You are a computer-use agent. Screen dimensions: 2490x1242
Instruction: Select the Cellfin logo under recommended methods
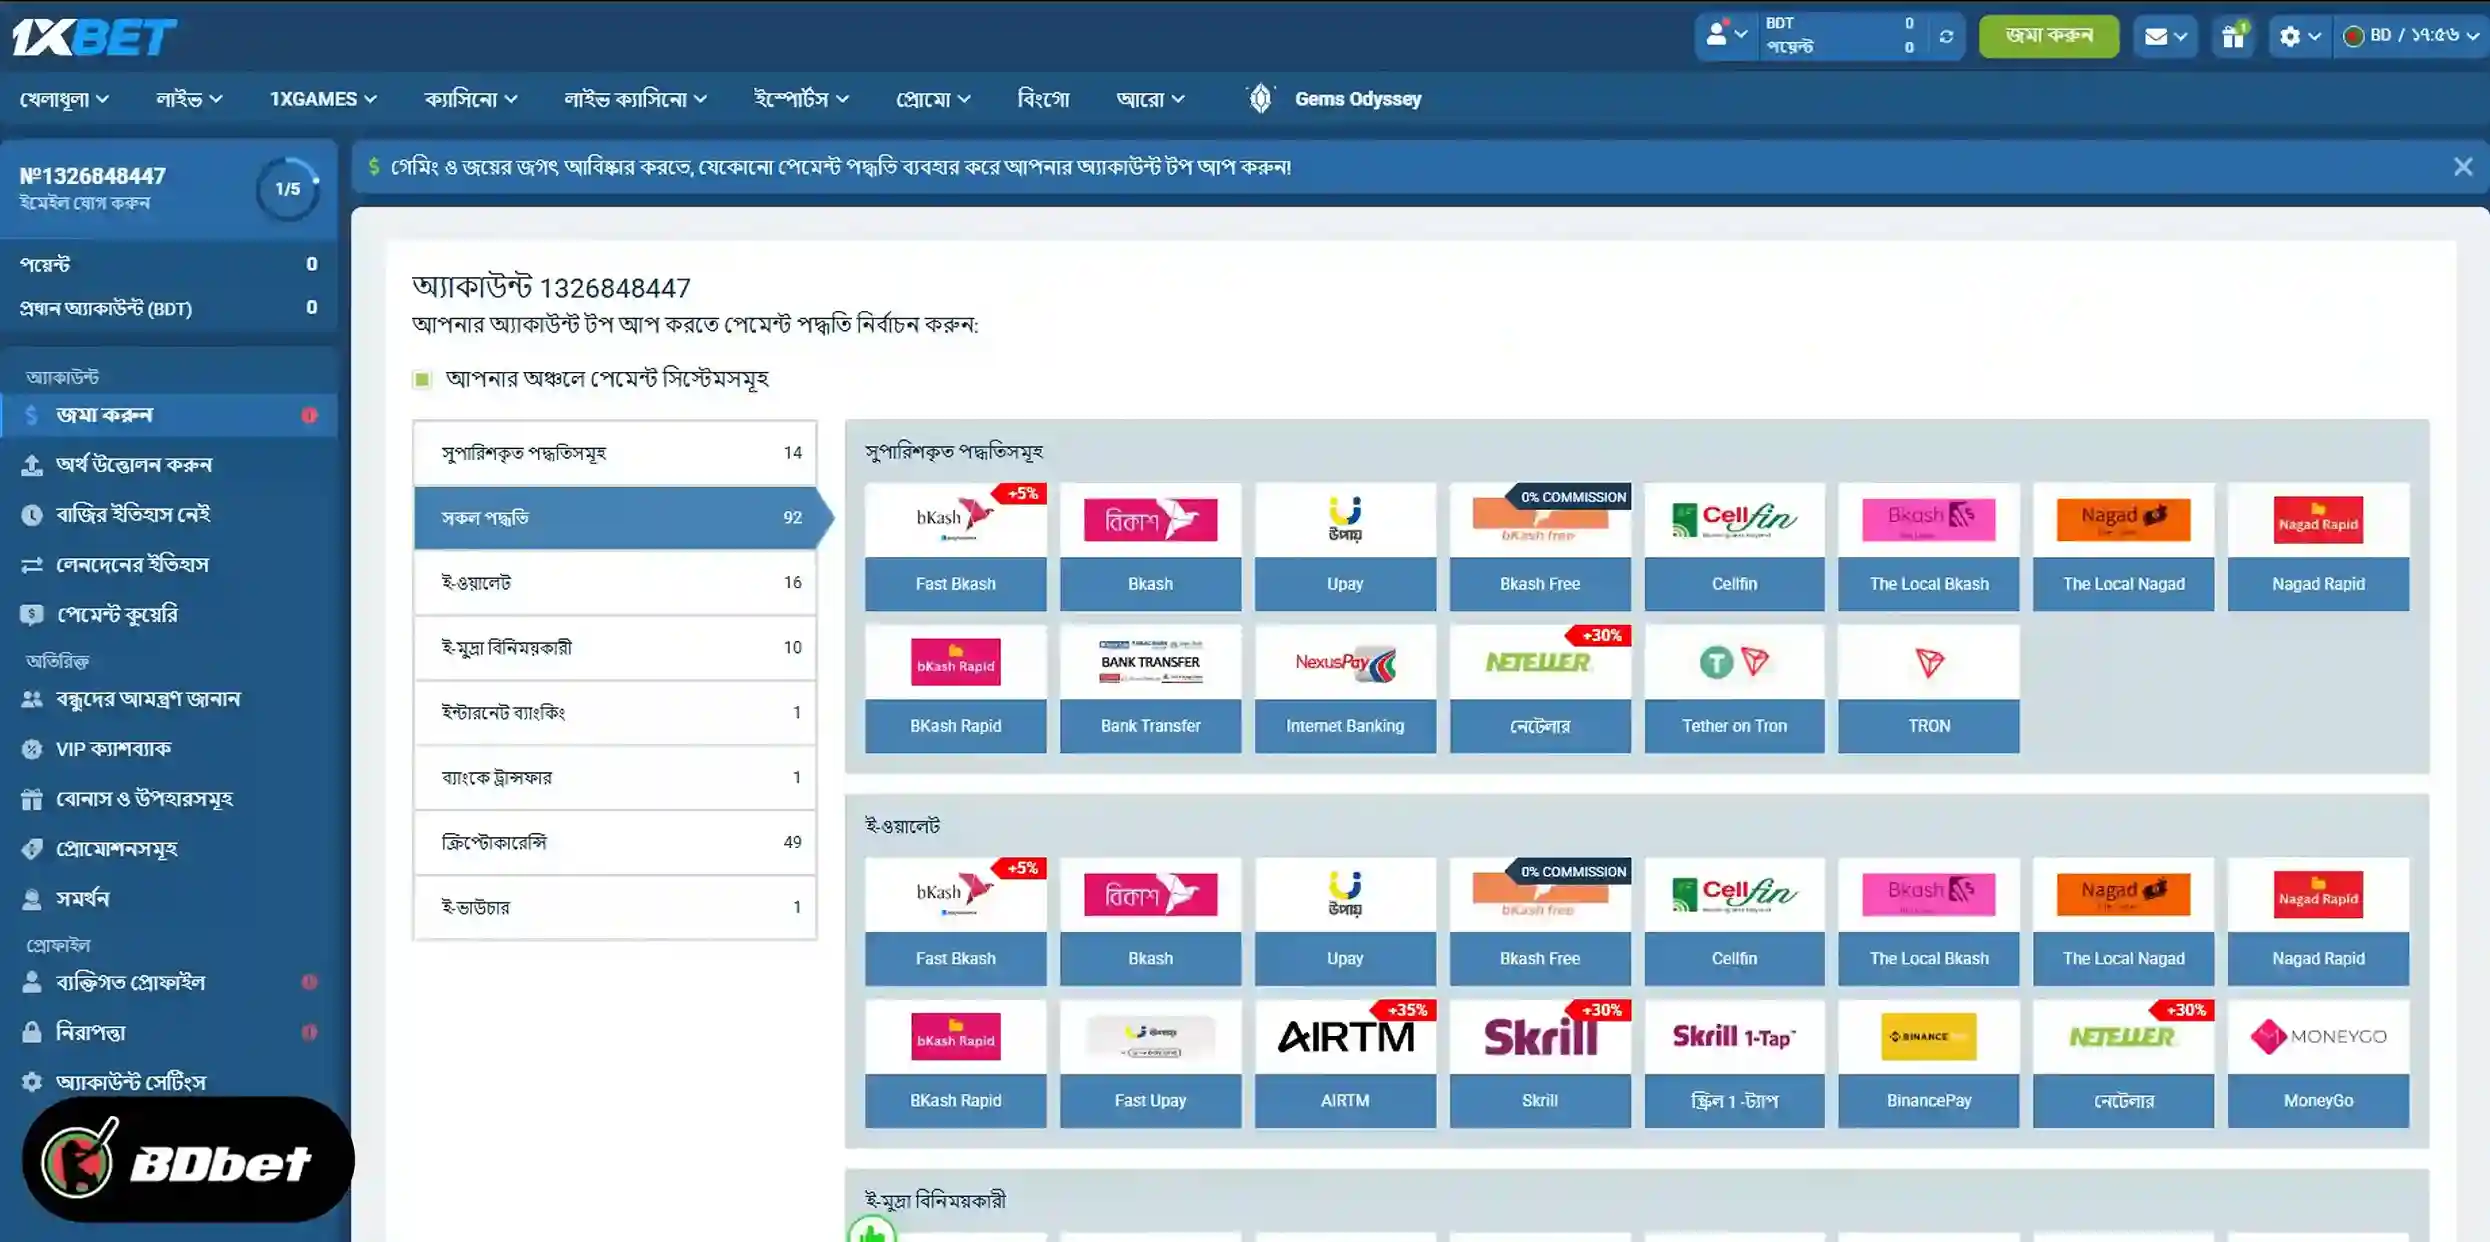1734,519
